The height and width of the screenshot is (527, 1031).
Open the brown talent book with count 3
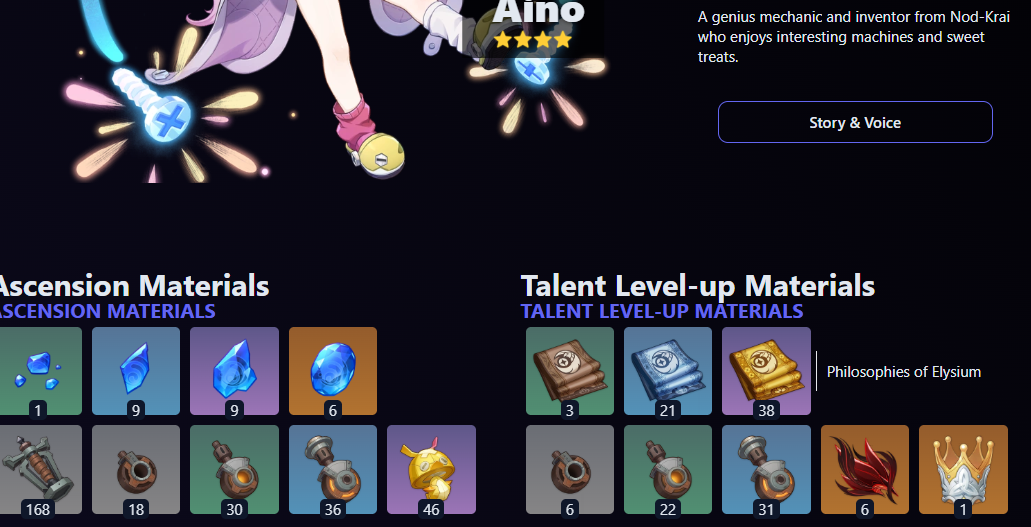pyautogui.click(x=569, y=371)
